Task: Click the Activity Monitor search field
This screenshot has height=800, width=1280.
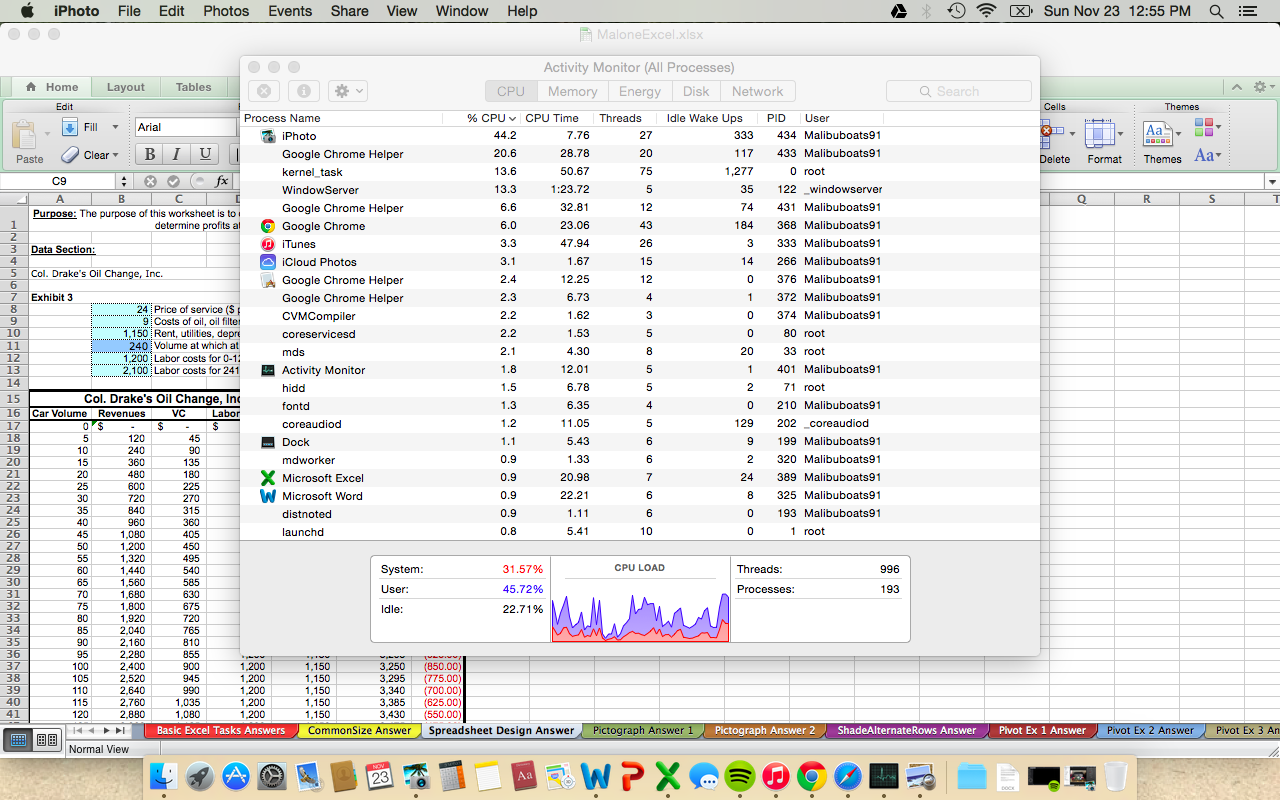Action: [x=958, y=91]
